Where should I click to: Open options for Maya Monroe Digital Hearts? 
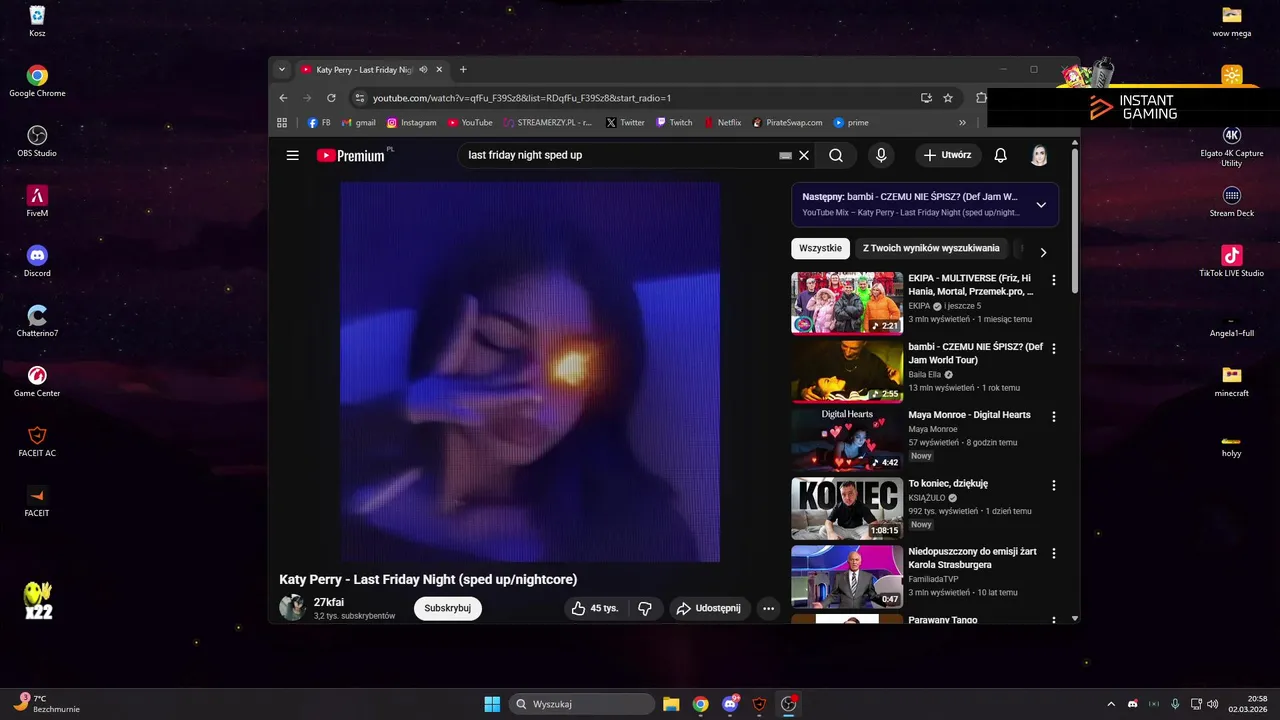coord(1053,417)
